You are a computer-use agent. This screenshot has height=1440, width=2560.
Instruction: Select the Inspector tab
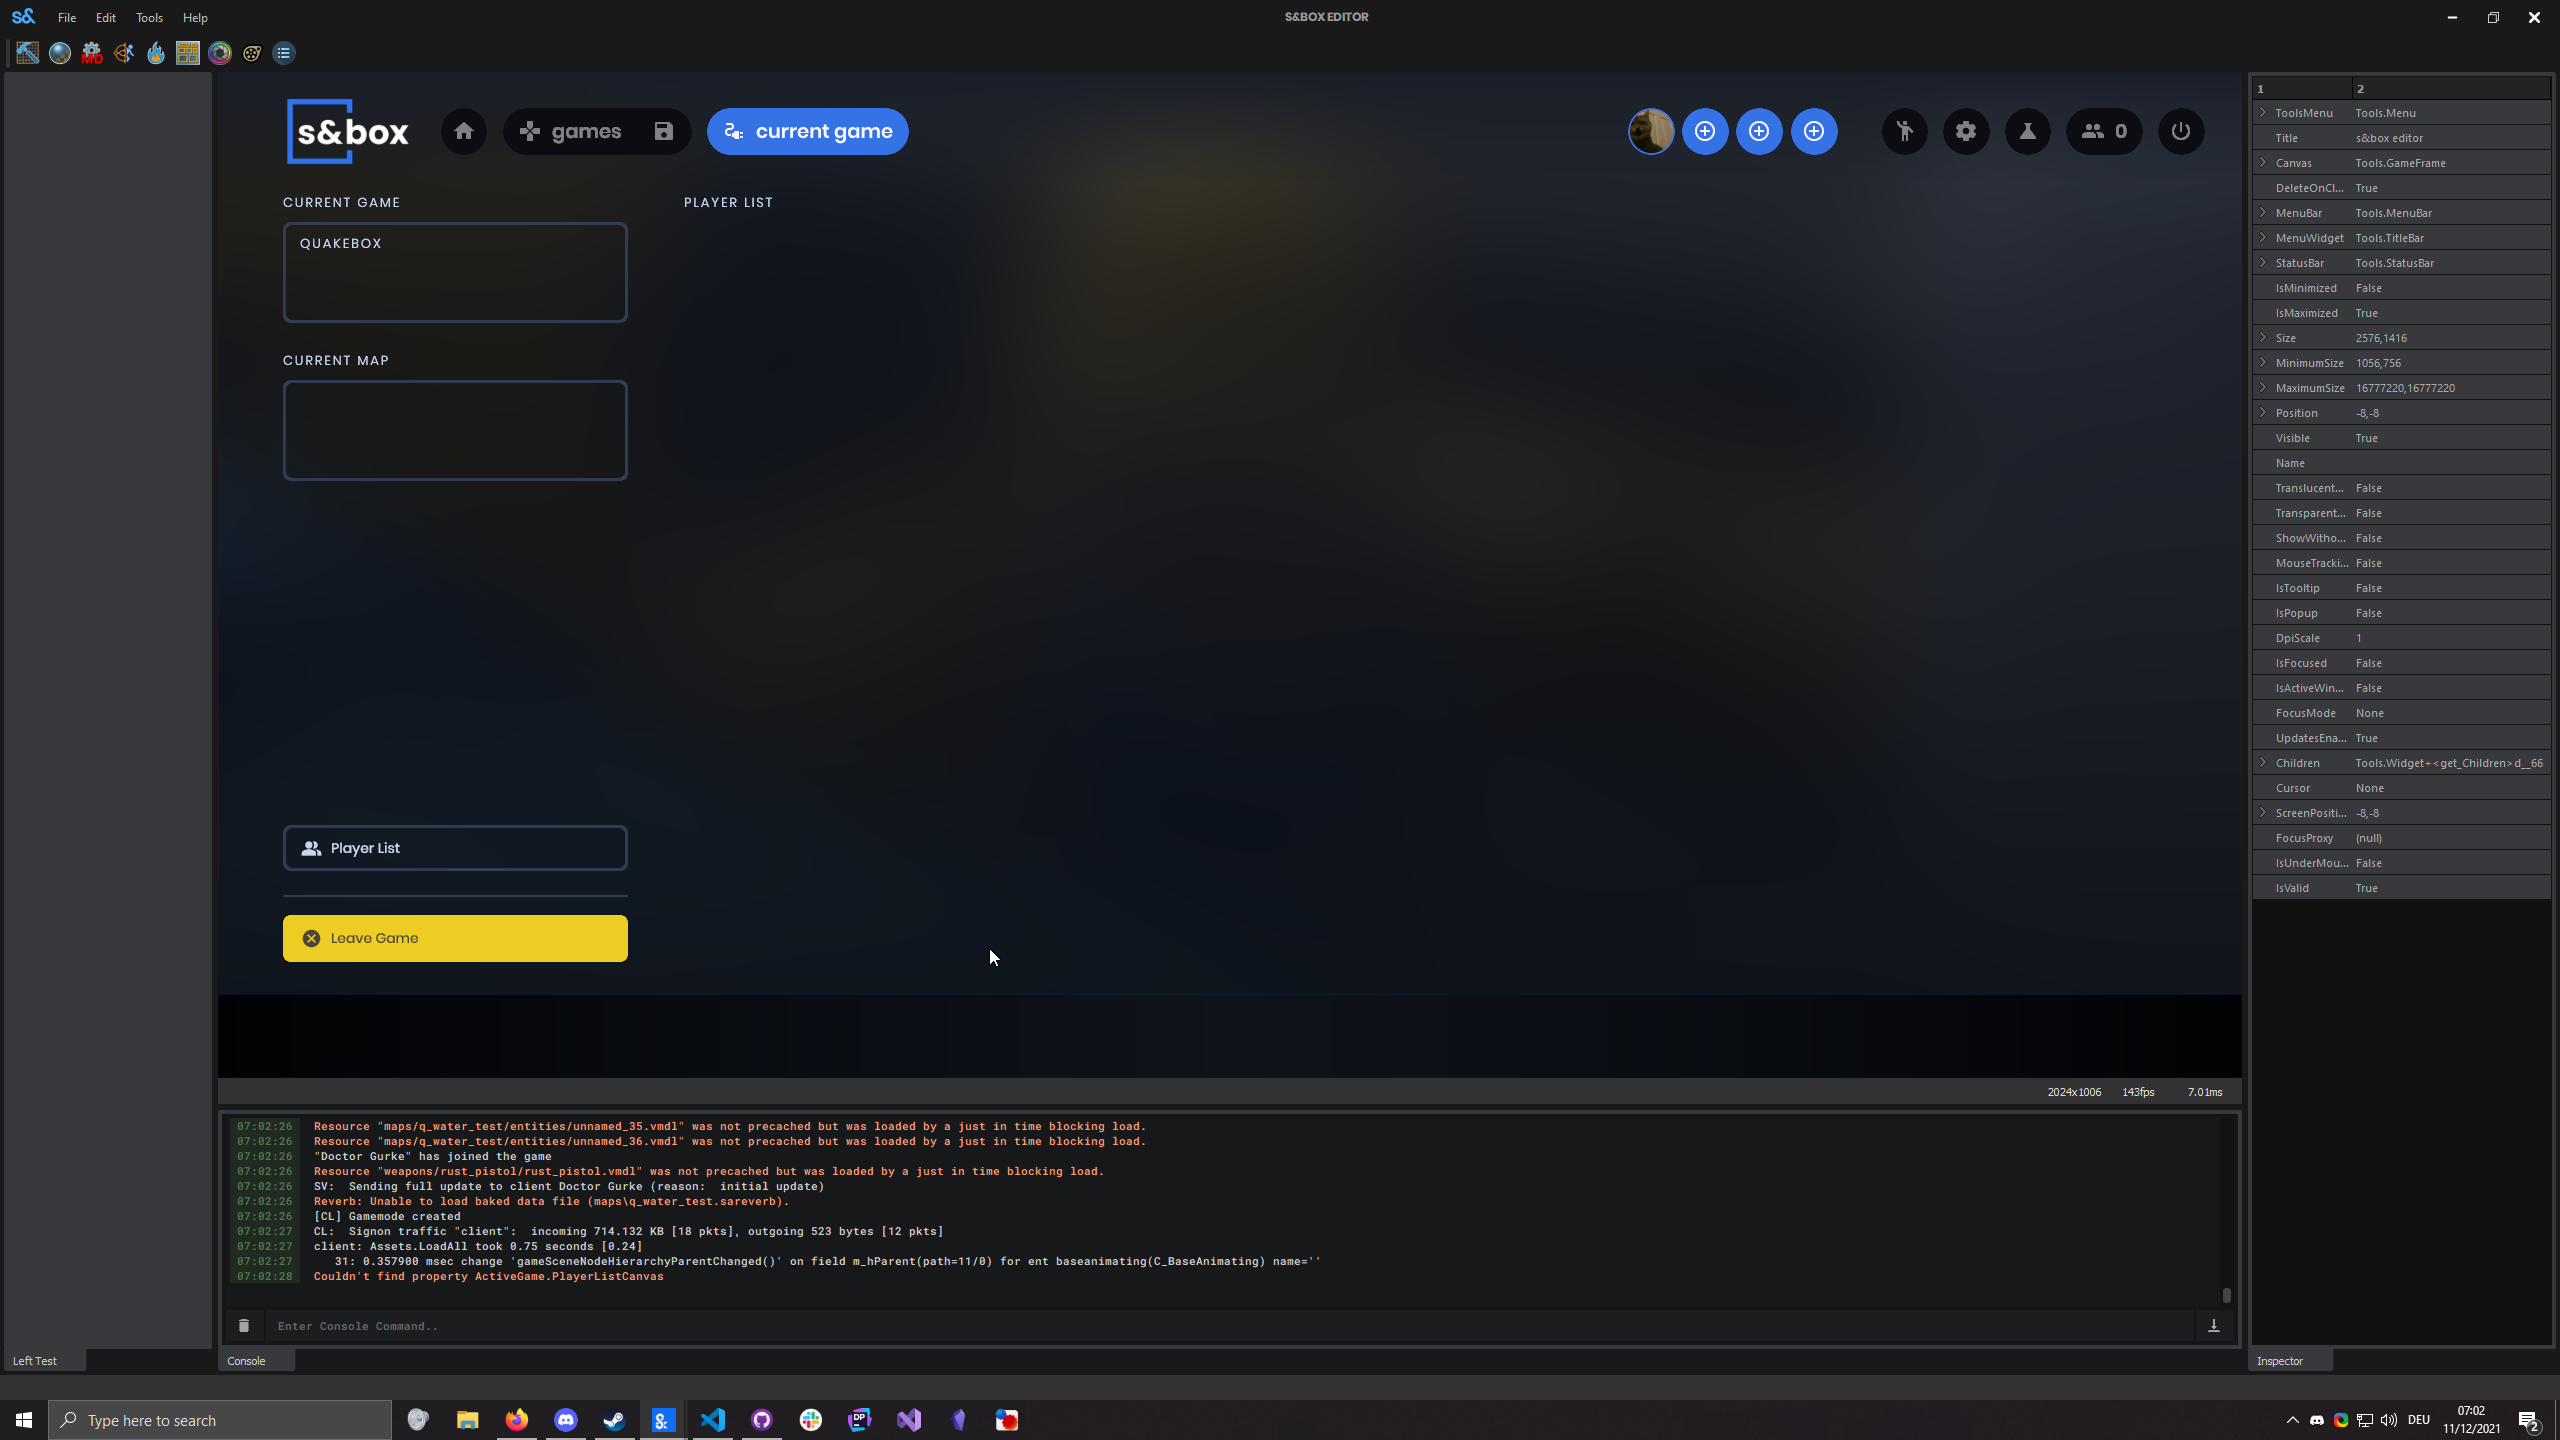click(x=2290, y=1361)
